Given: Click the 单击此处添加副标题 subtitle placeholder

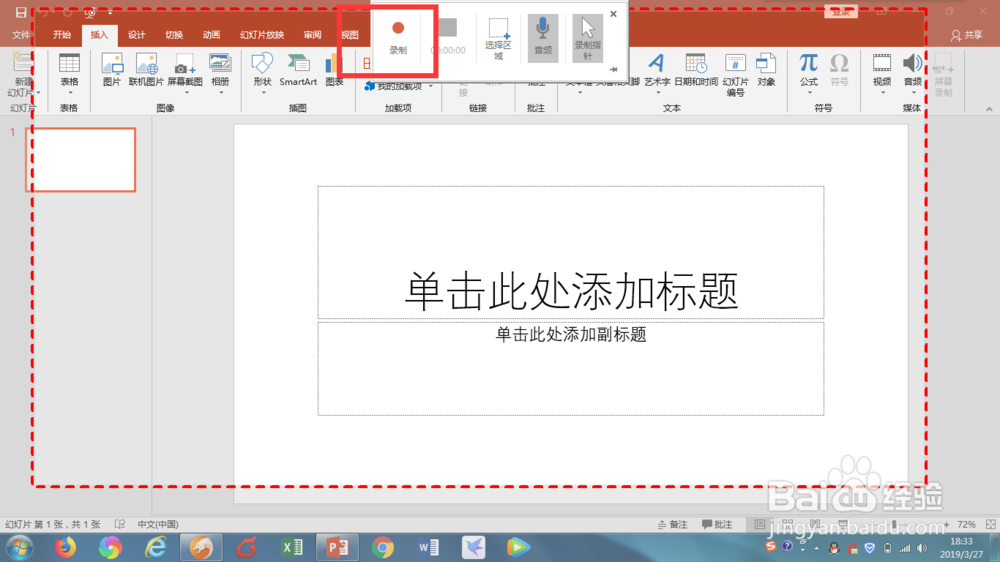Looking at the screenshot, I should pos(571,369).
